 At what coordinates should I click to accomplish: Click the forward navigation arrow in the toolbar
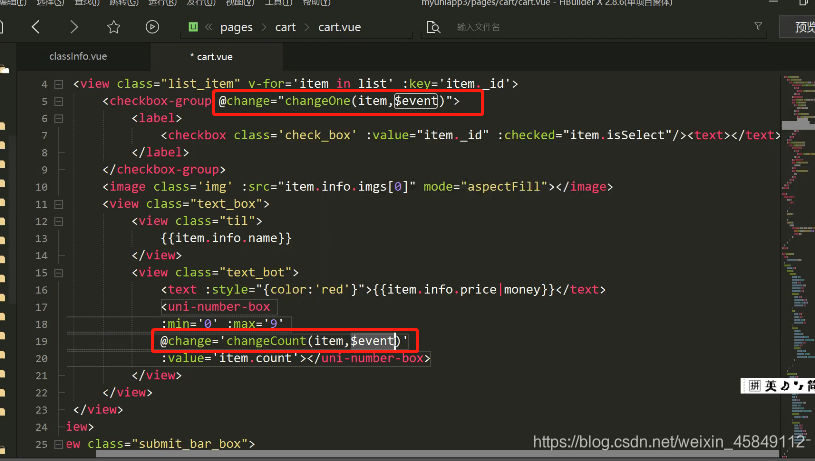point(74,27)
